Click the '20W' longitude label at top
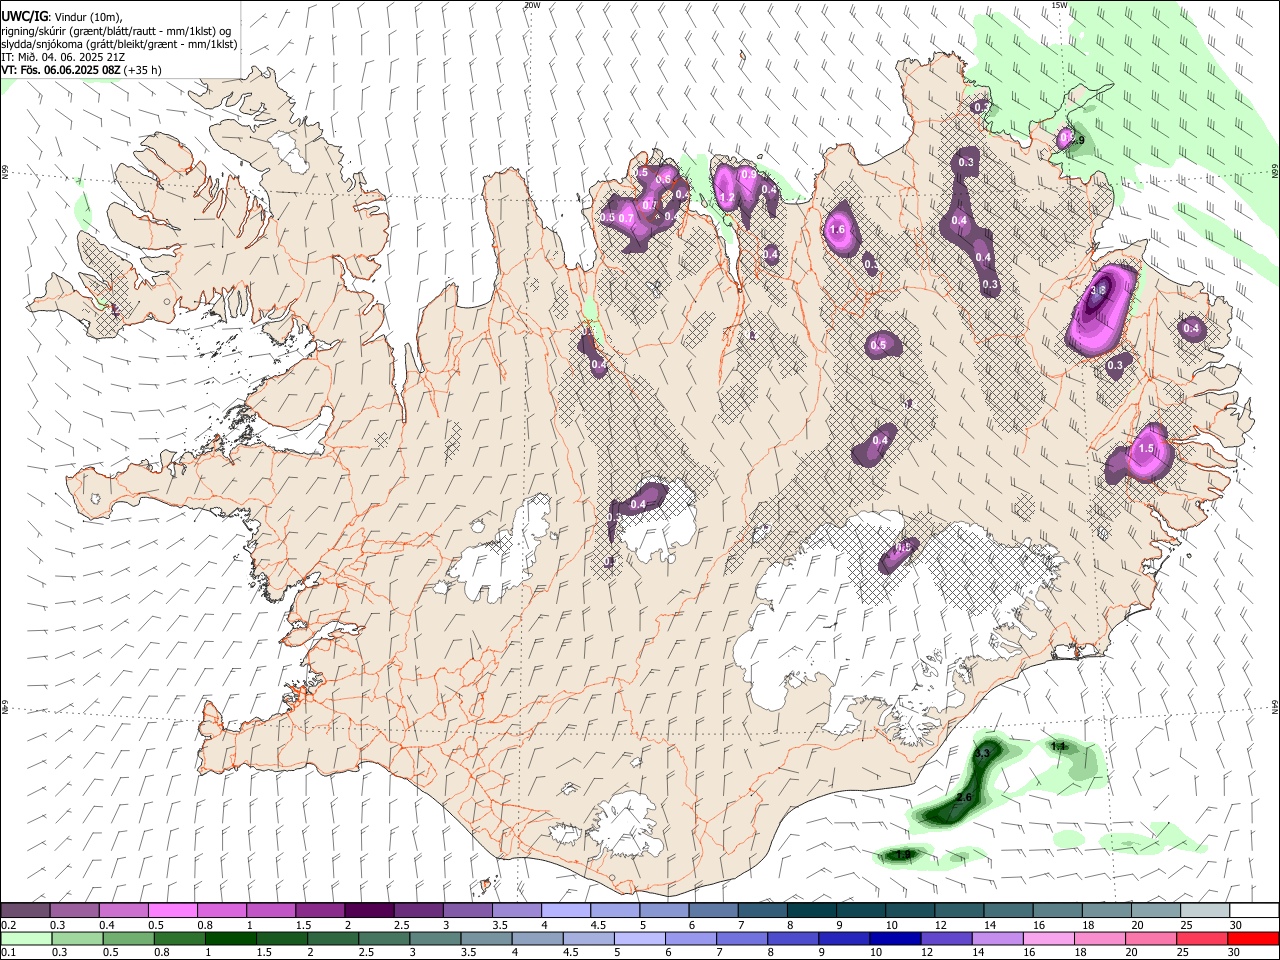The image size is (1280, 960). point(532,5)
